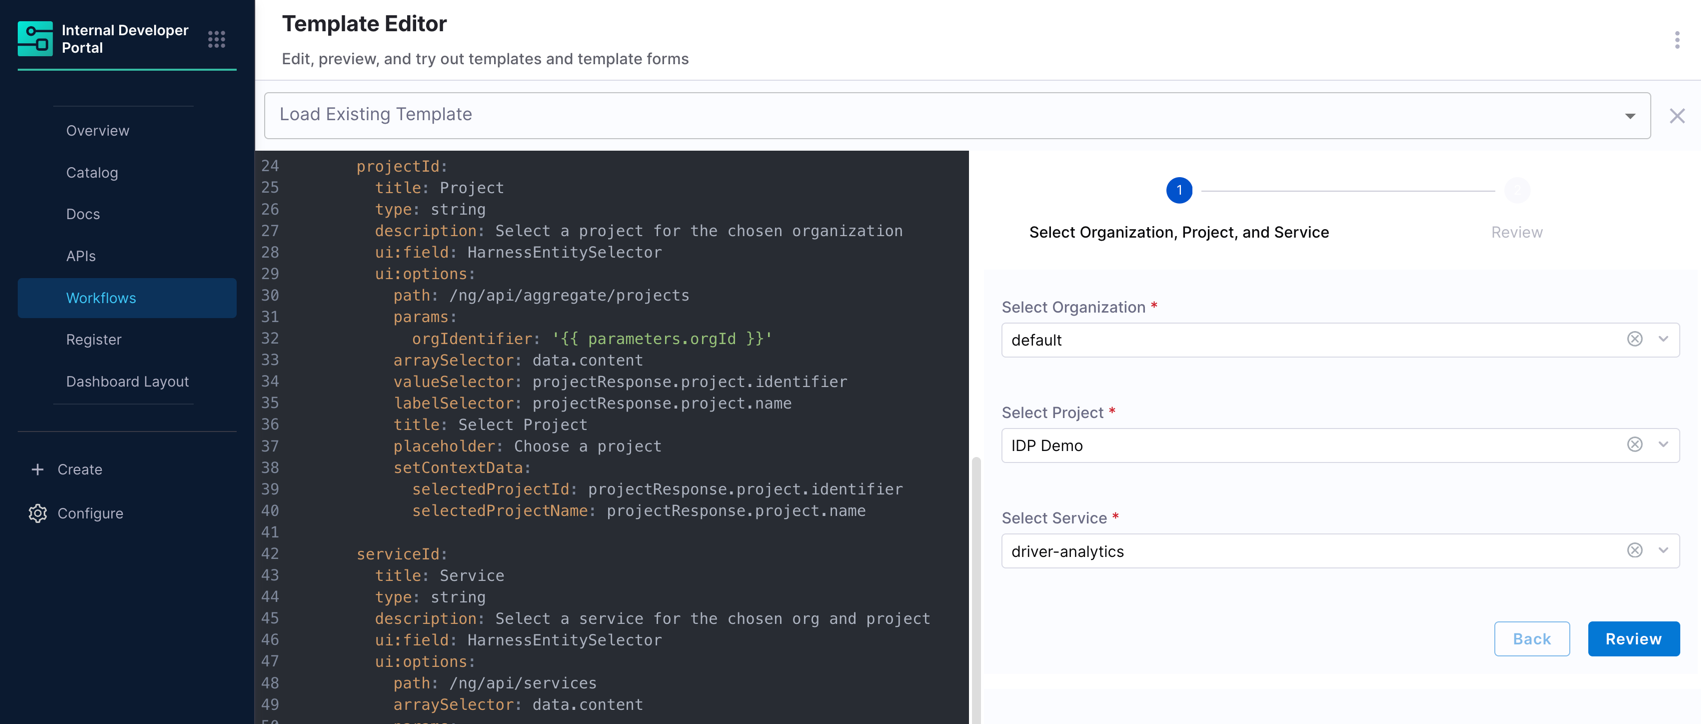Click the Configure gear icon

(x=38, y=513)
